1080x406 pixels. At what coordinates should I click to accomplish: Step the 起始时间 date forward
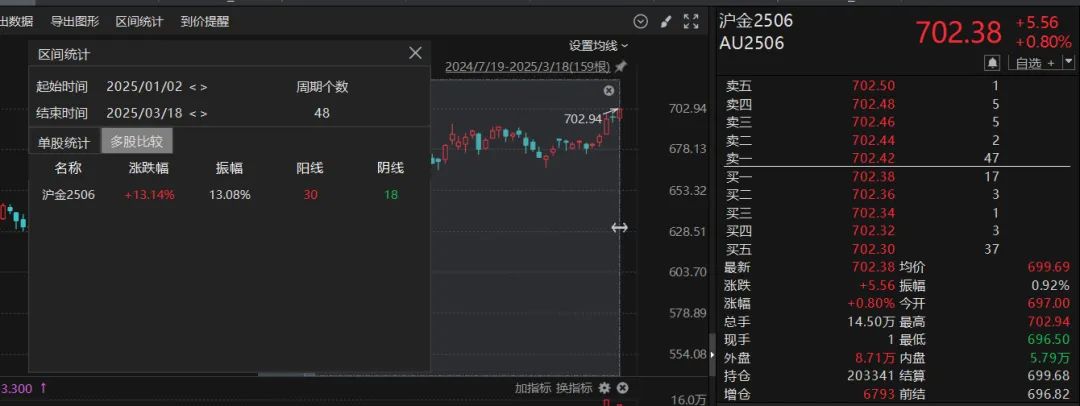pos(203,87)
